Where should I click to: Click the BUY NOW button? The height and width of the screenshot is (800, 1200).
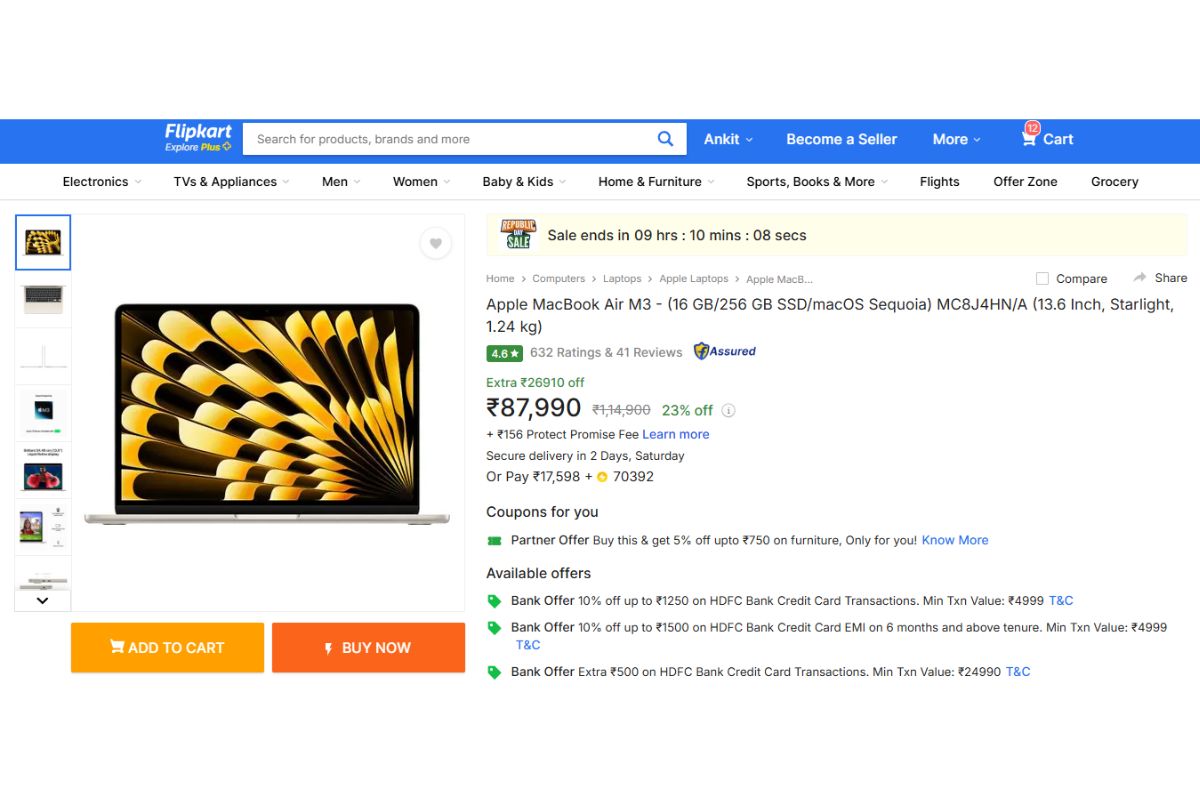click(368, 647)
